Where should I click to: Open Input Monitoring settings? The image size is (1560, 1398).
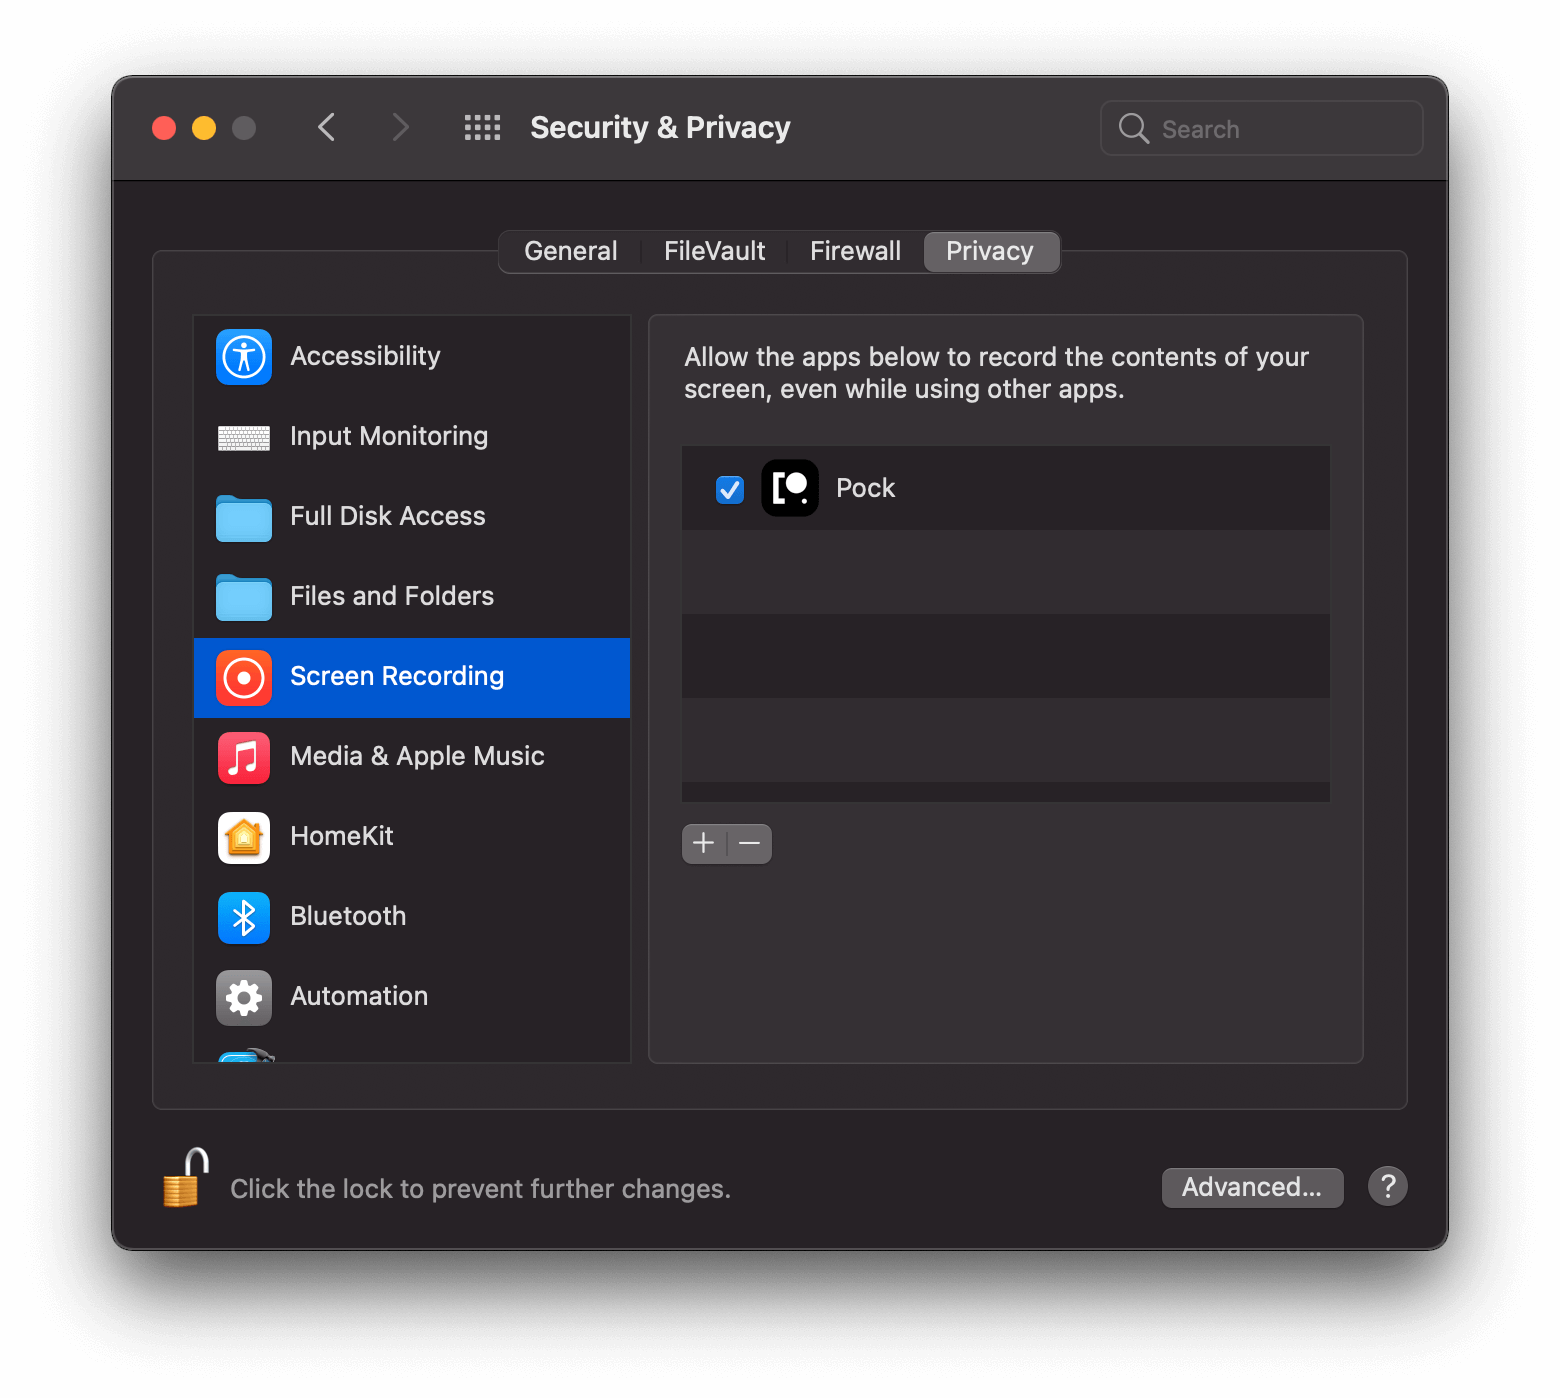coord(243,437)
